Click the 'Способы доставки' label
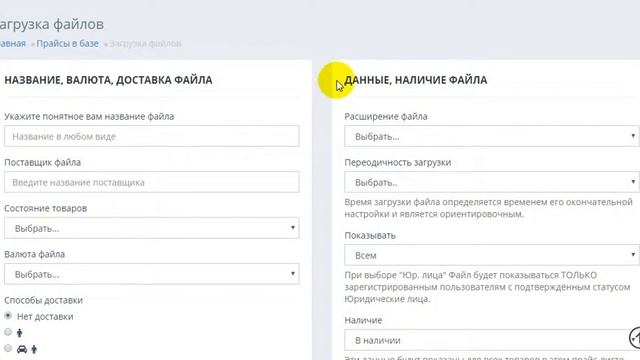 point(43,300)
